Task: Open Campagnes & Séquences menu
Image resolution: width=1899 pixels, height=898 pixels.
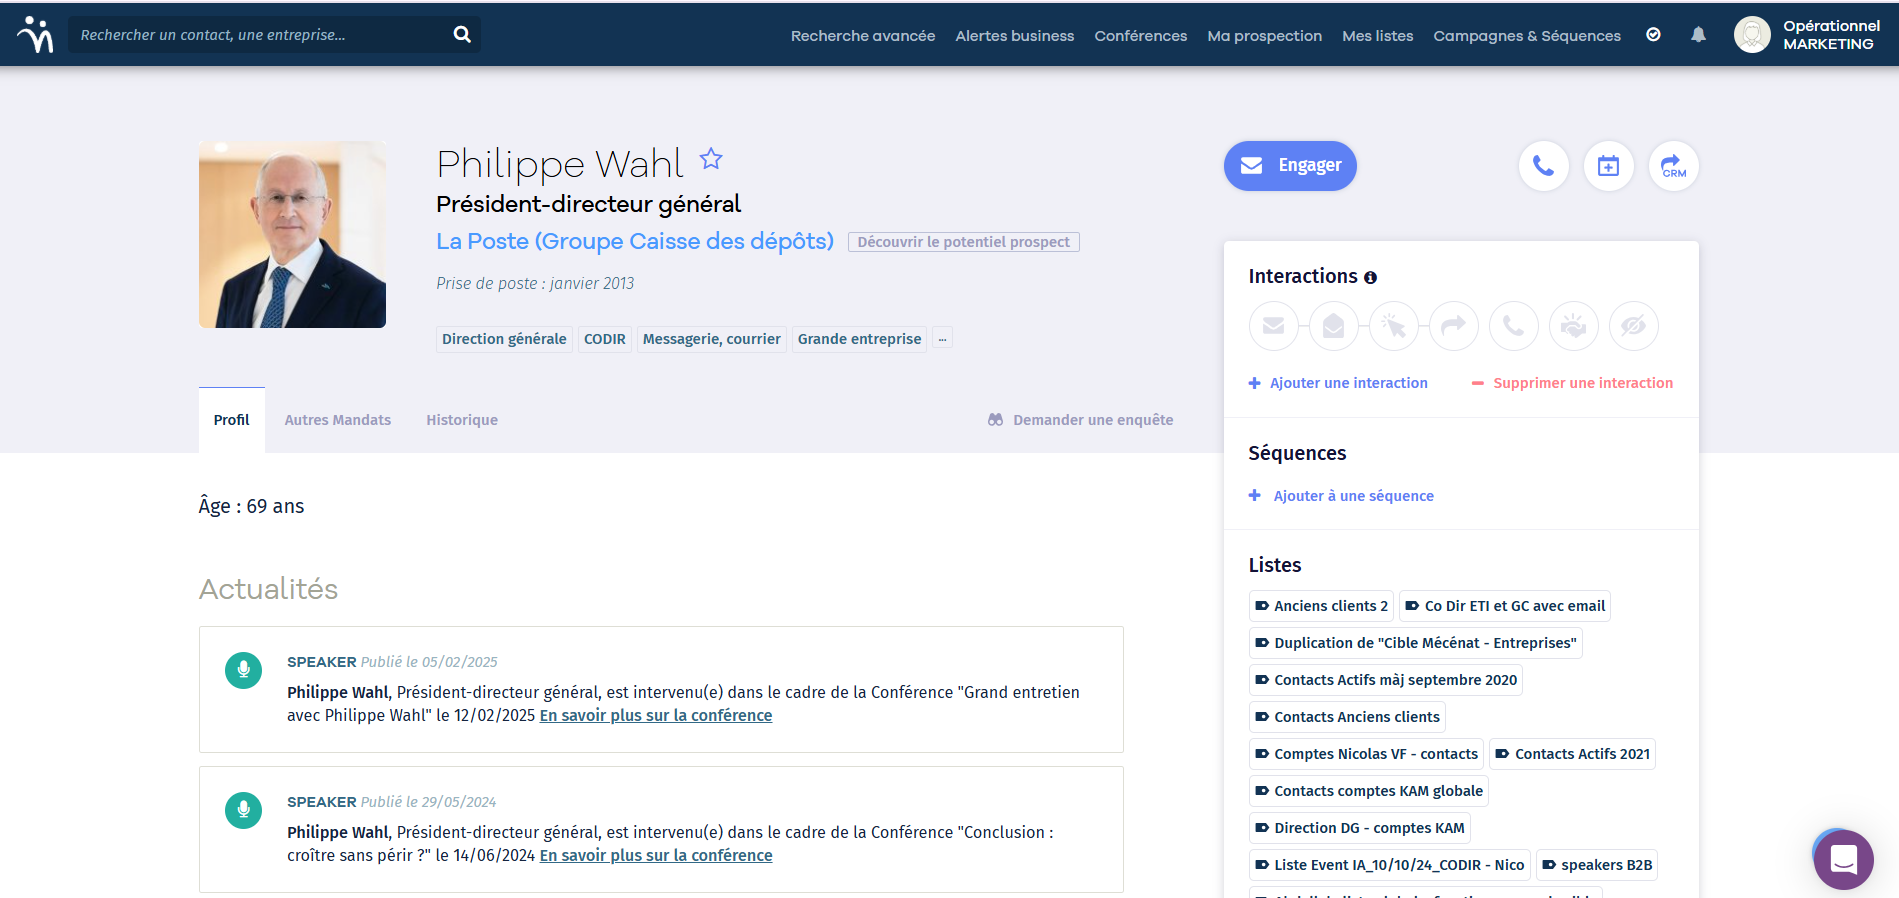Action: pos(1527,35)
